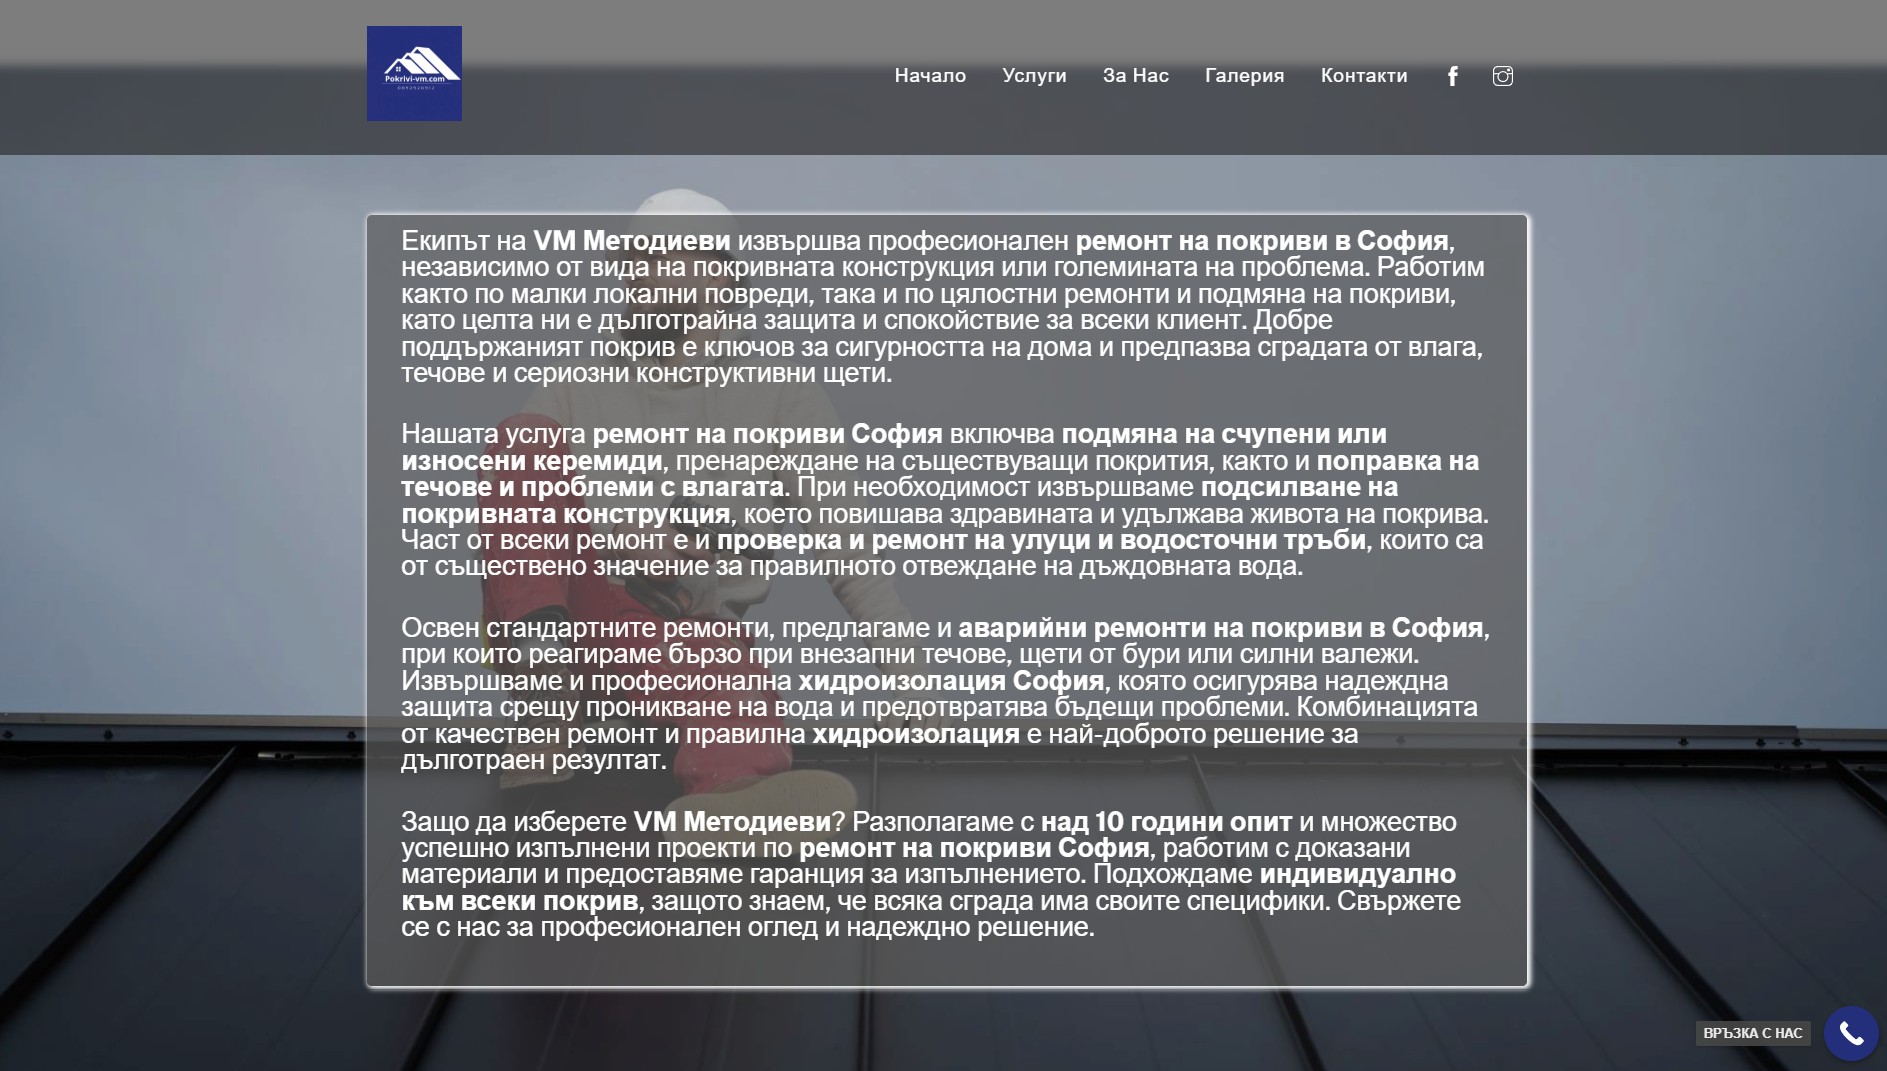Tap the round phone call button
The width and height of the screenshot is (1887, 1071).
[x=1851, y=1033]
